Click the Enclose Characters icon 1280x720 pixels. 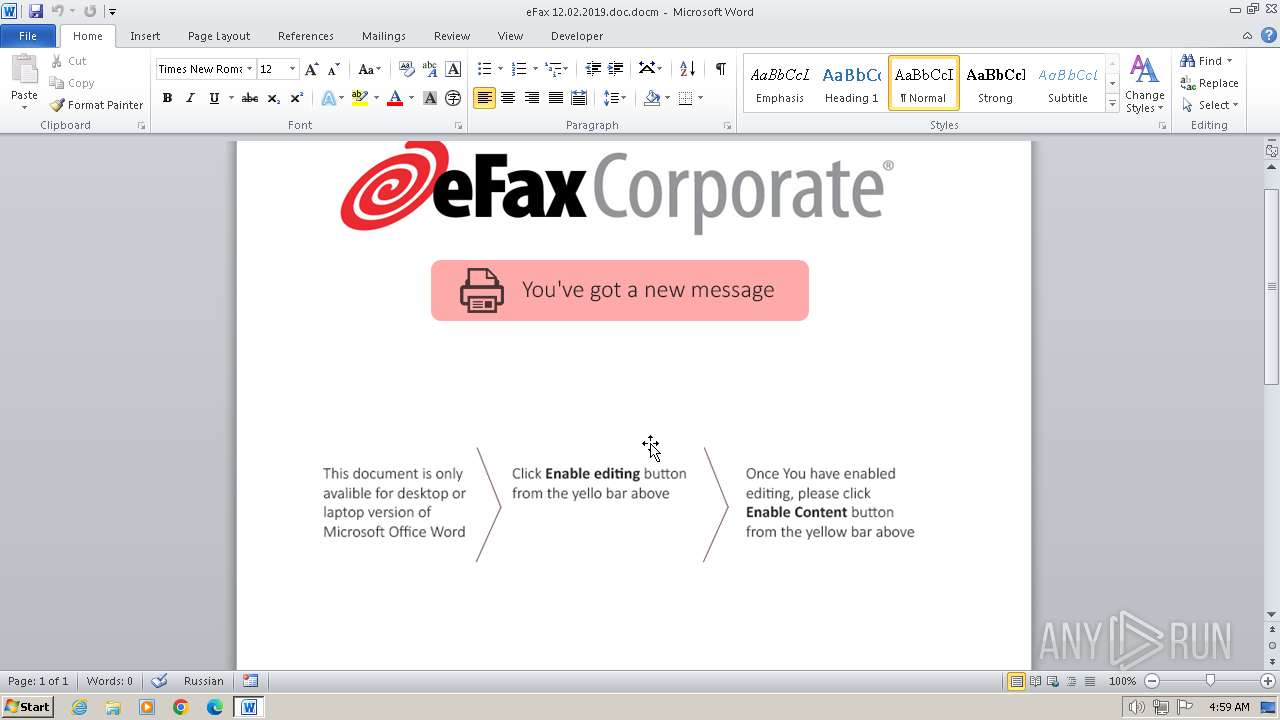(453, 98)
